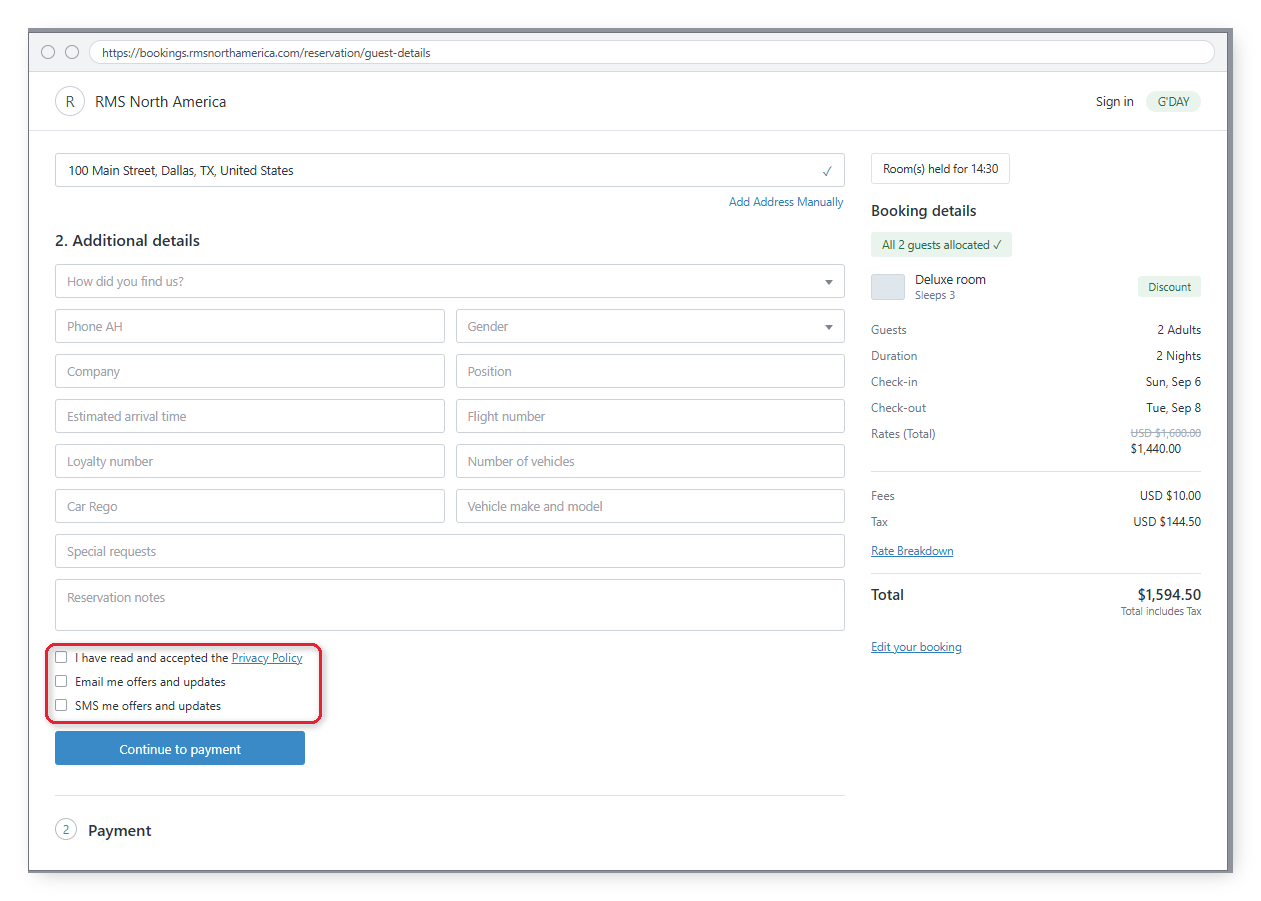Click the Booking details heading

tap(924, 211)
